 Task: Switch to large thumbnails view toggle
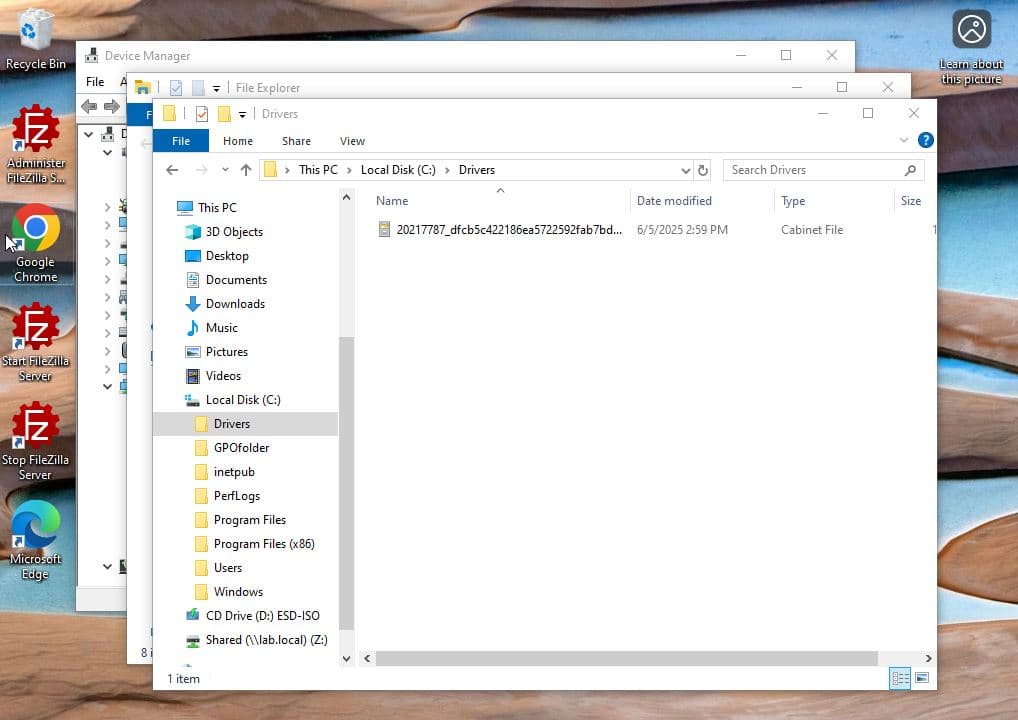(x=922, y=678)
